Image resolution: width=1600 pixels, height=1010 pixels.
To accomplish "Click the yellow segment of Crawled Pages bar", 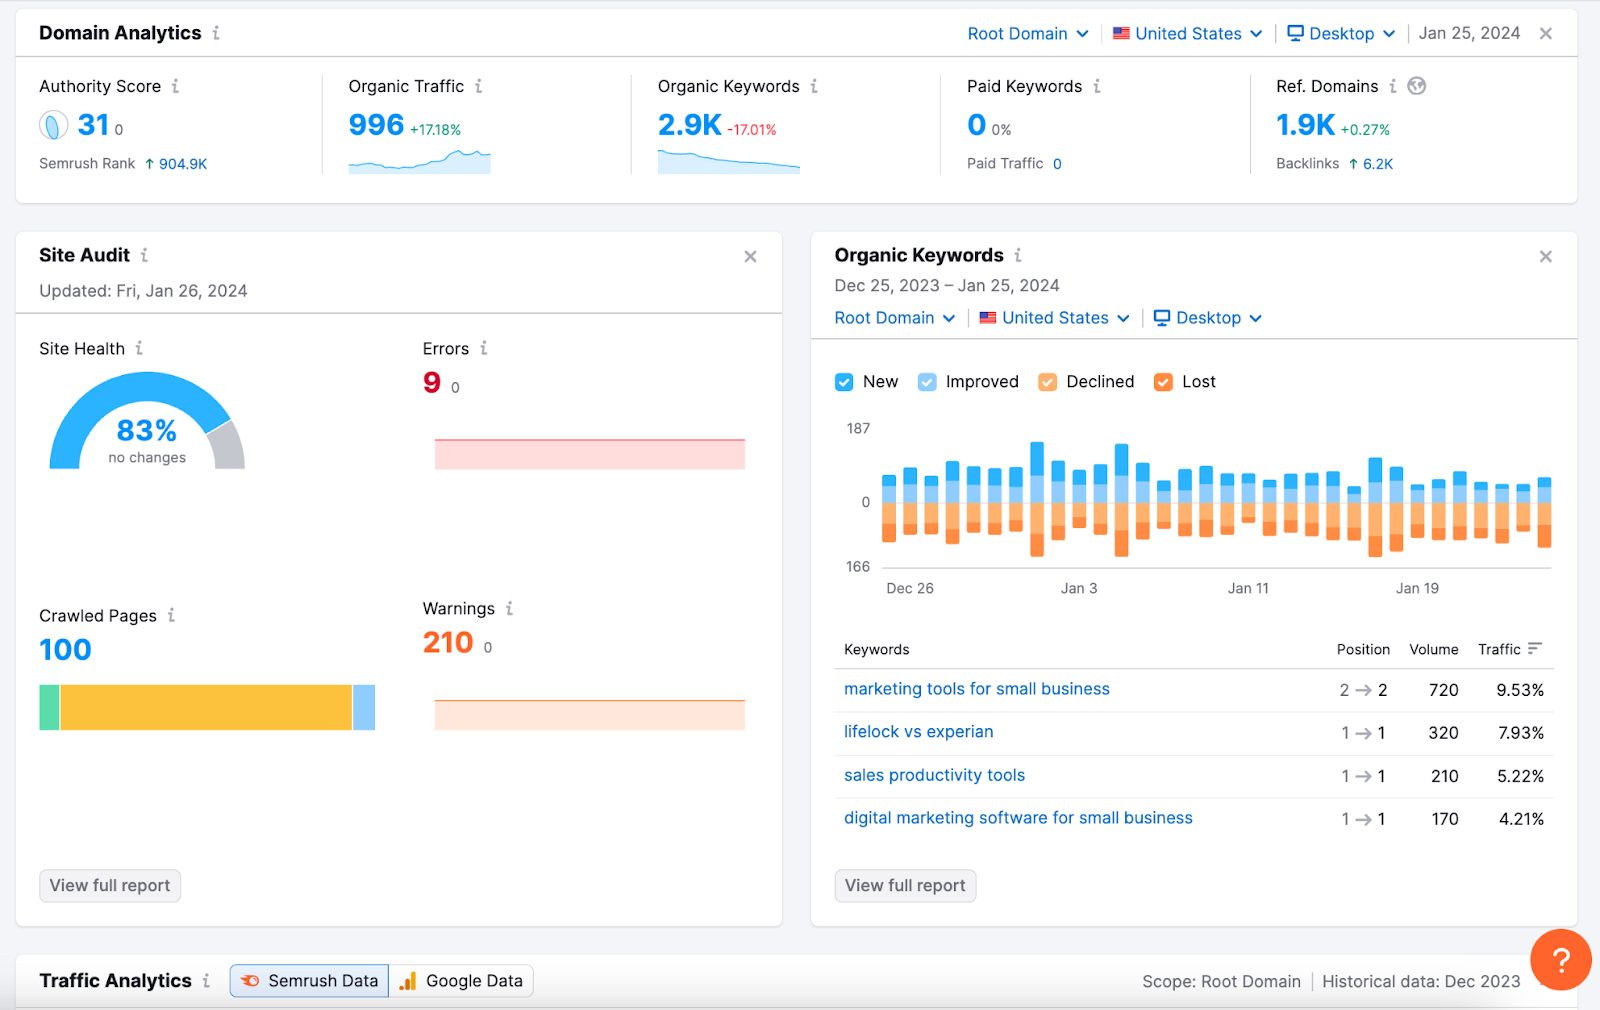I will 205,708.
